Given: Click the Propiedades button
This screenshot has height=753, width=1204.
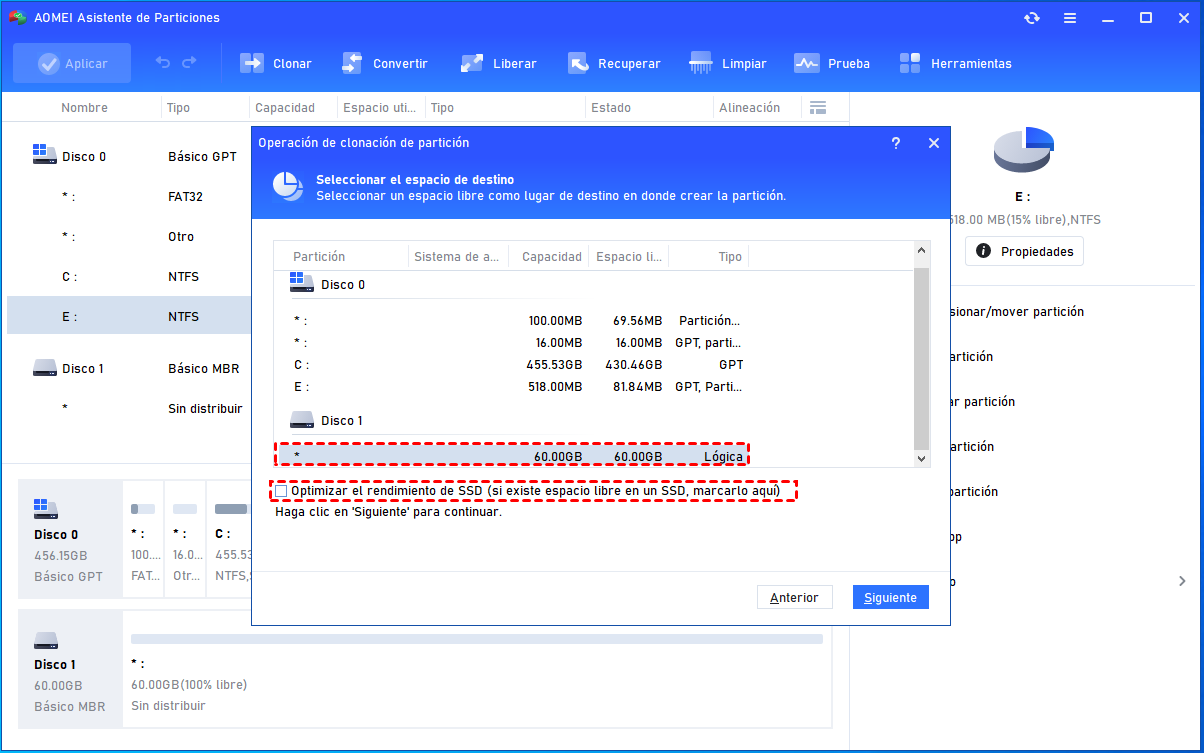Looking at the screenshot, I should coord(1024,251).
